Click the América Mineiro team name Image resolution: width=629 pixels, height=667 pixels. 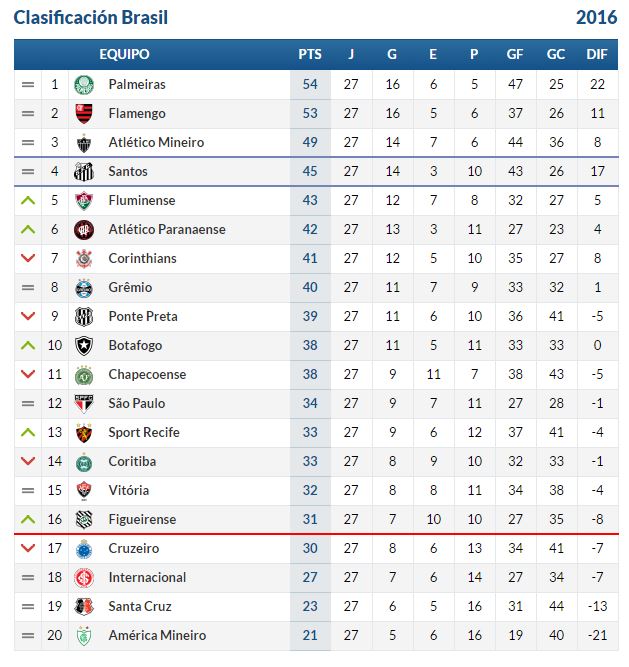(157, 635)
